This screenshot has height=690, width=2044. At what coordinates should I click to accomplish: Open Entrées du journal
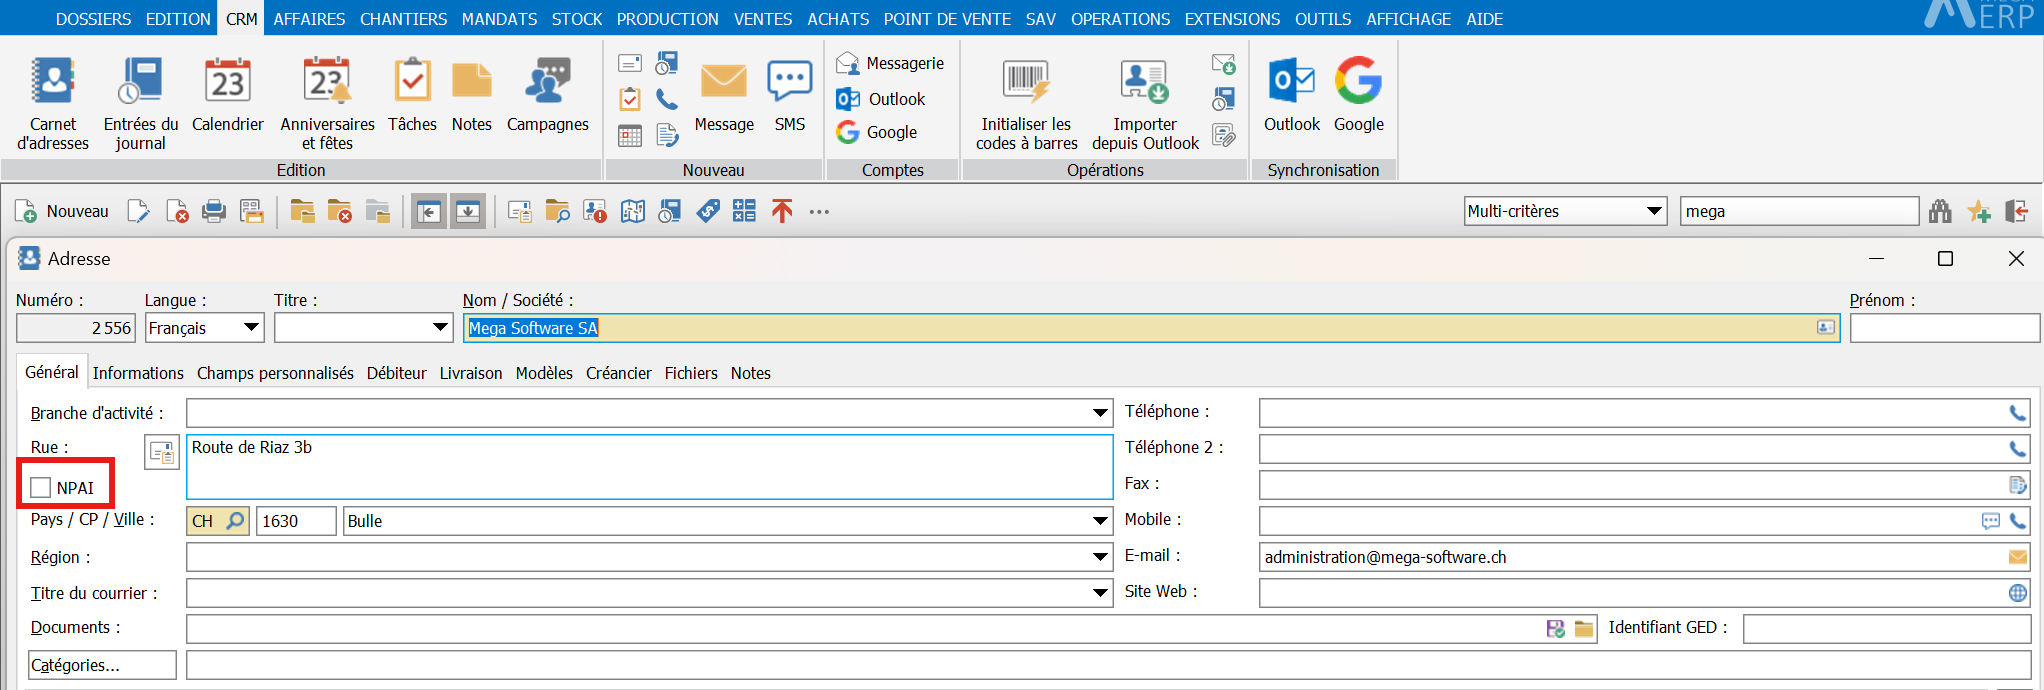pos(141,104)
